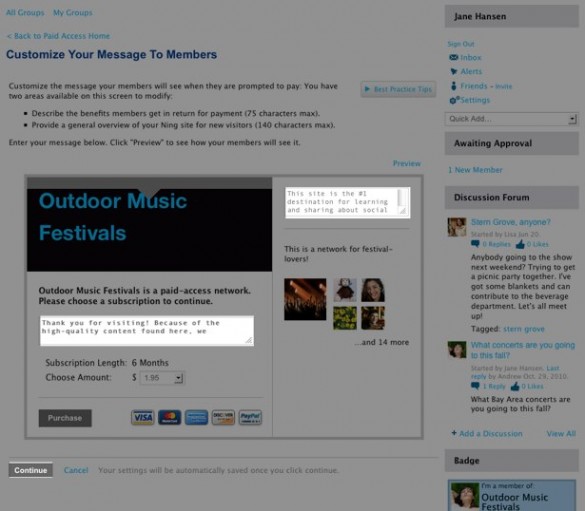Click Jane's avatar beside fall concerts discussion
The height and width of the screenshot is (511, 585).
(457, 350)
